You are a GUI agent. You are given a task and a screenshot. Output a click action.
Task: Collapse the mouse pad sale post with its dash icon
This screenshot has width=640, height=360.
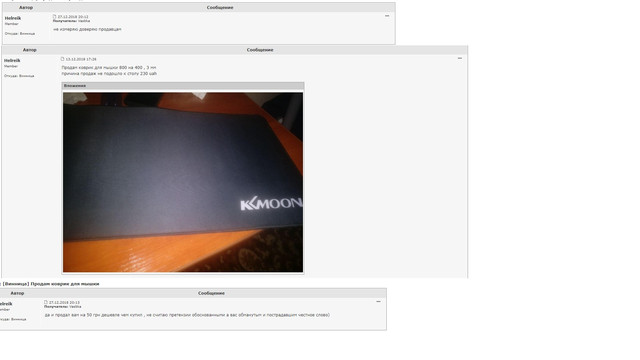coord(460,58)
